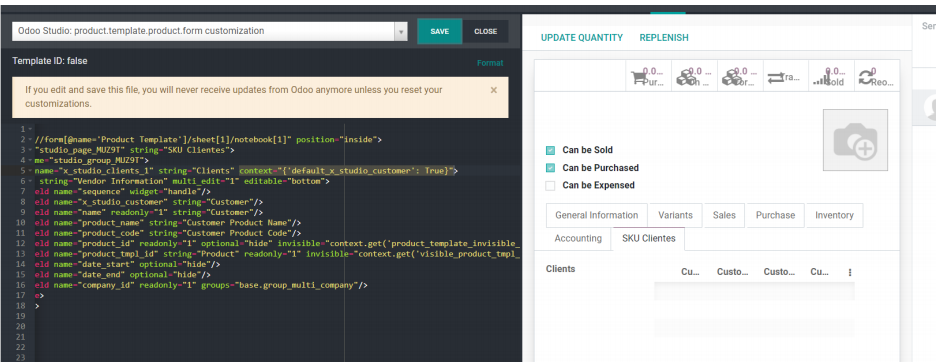Collapse code block at line 4
The height and width of the screenshot is (362, 938).
click(x=31, y=160)
